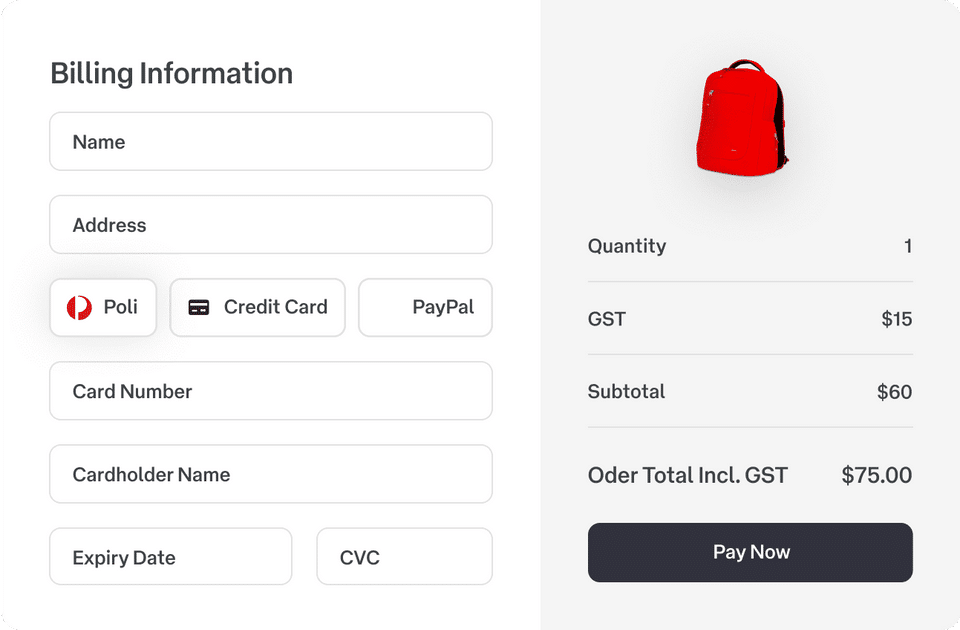
Task: Click the GST amount $15
Action: (896, 319)
